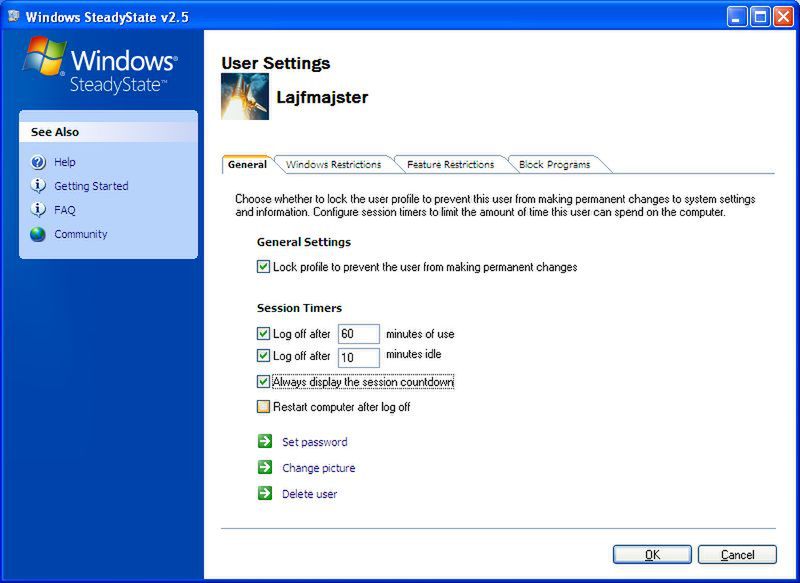
Task: Click the FAQ info icon
Action: click(38, 210)
